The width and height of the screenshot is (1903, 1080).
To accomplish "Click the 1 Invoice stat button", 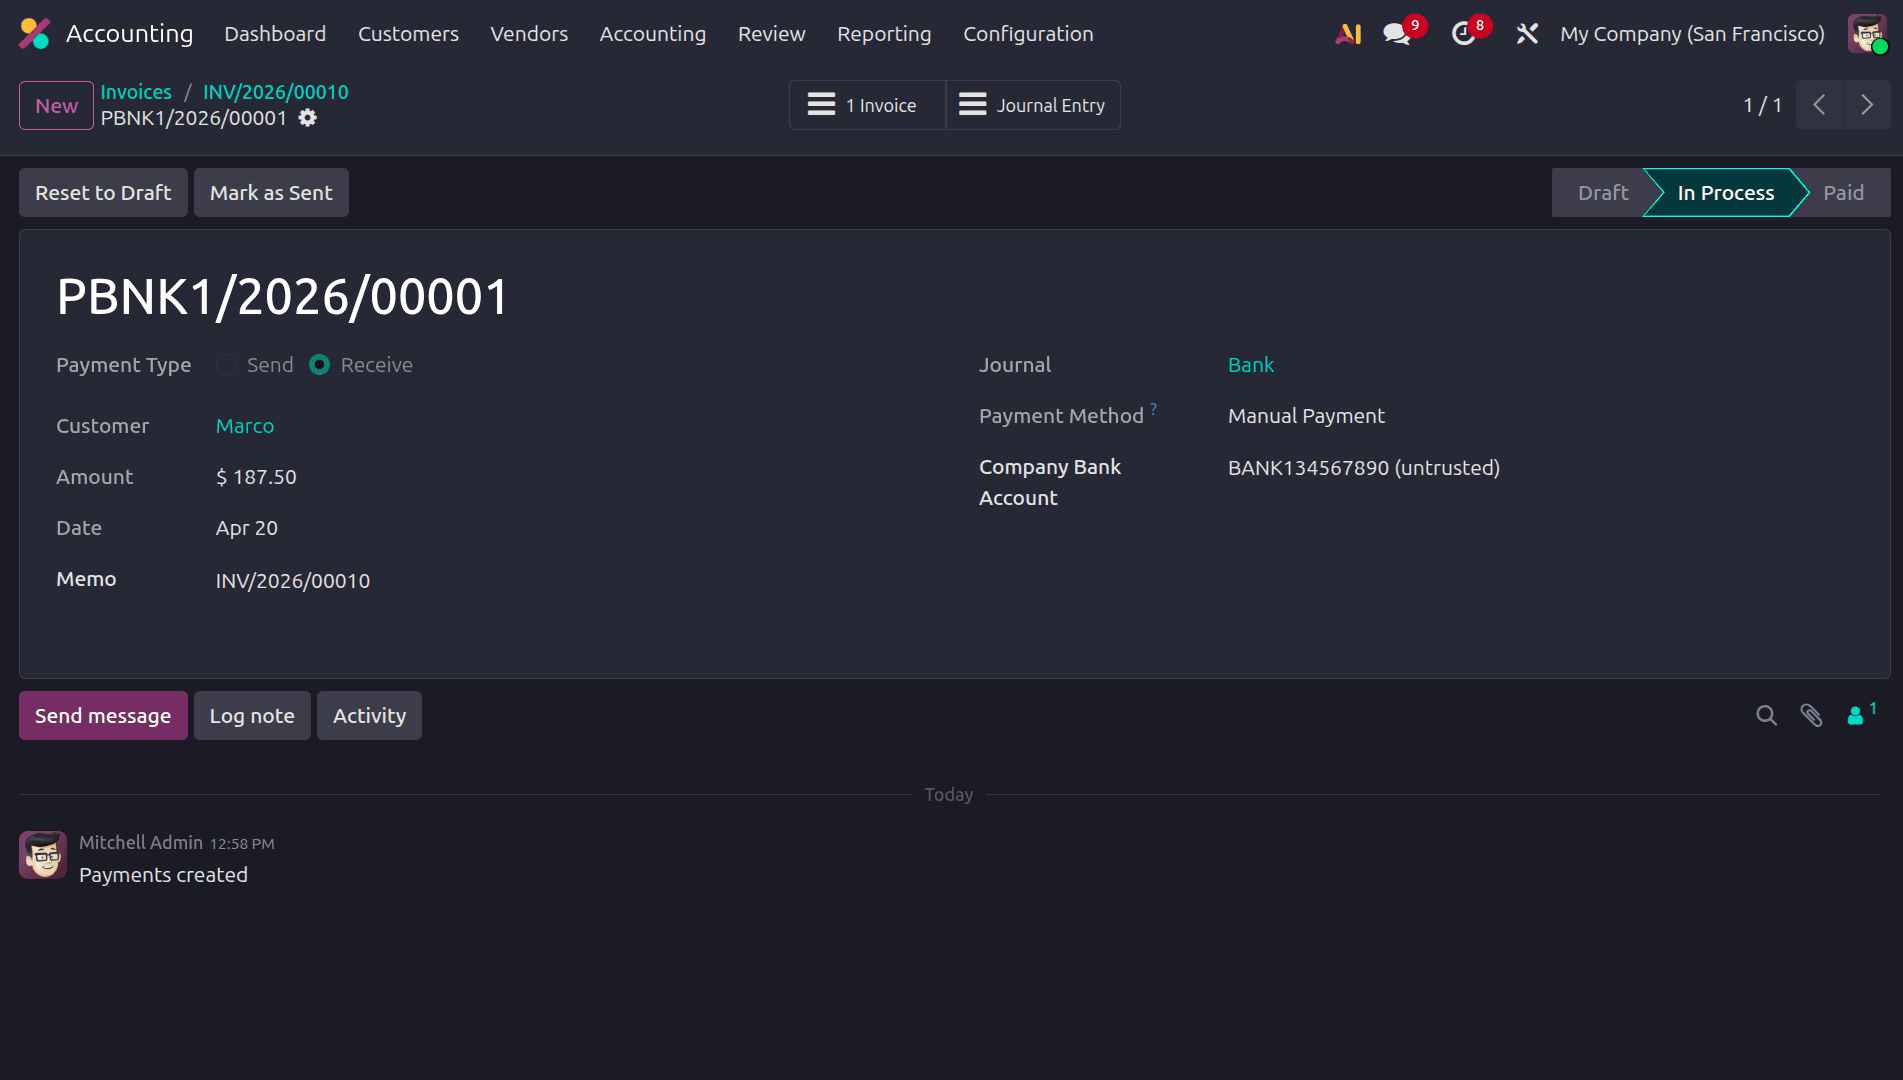I will tap(867, 104).
